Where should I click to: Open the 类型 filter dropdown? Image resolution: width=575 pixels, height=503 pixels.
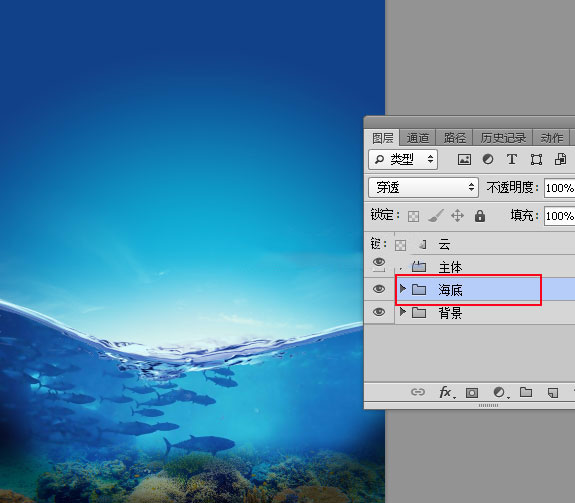tap(403, 159)
